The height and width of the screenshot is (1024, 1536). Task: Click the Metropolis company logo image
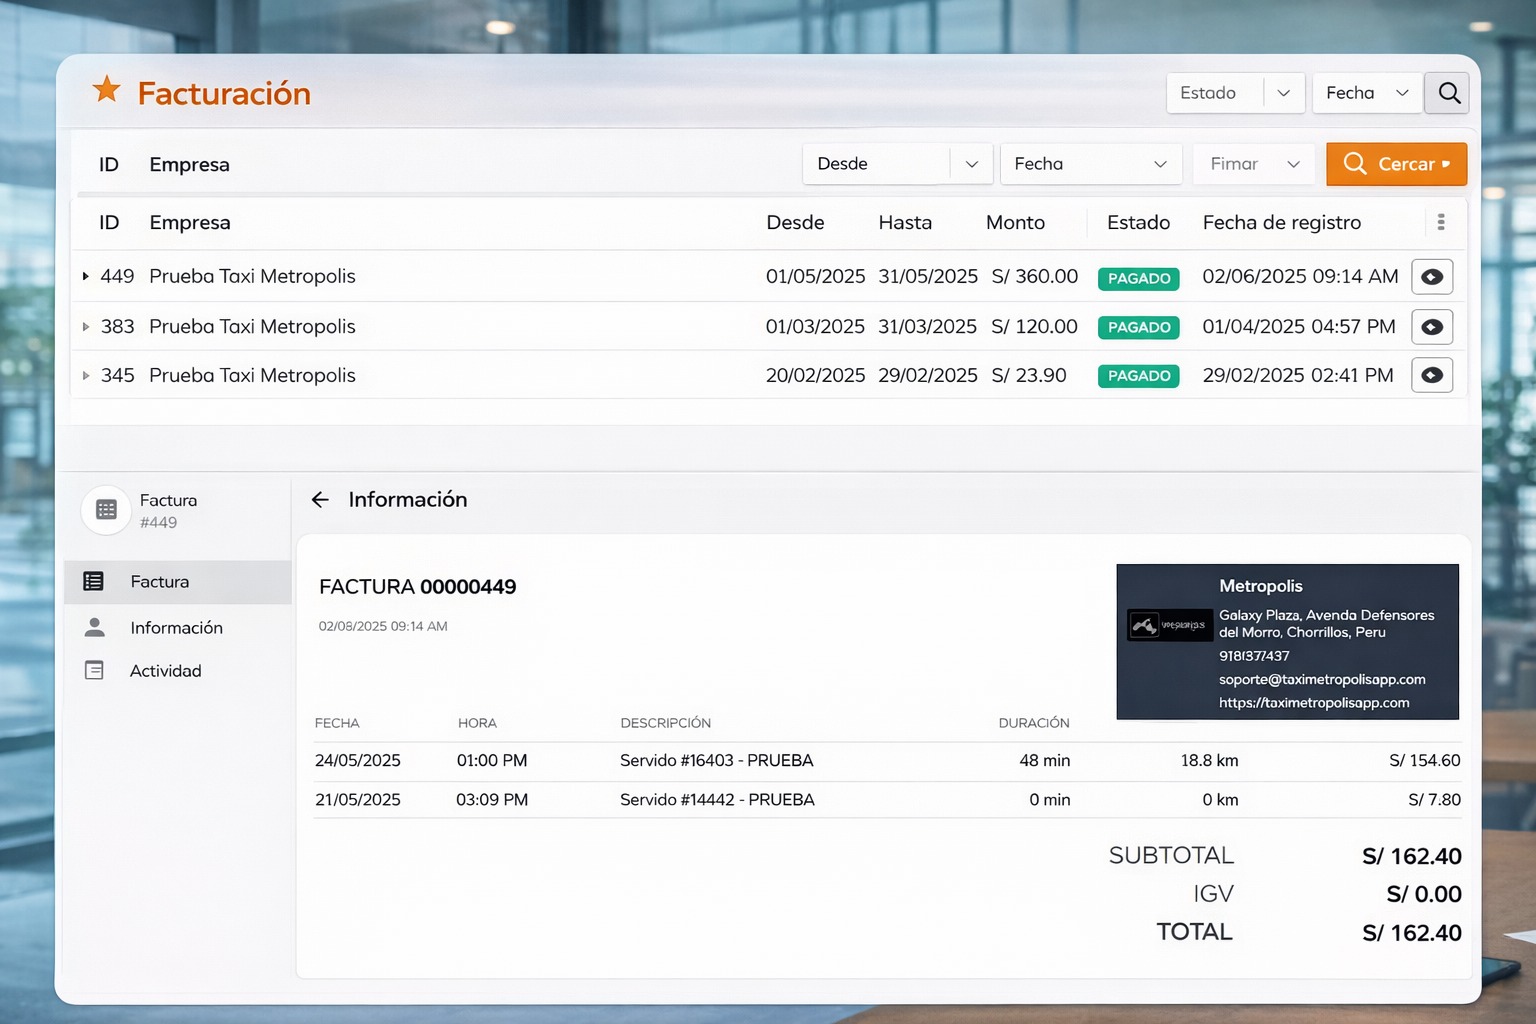(1169, 626)
